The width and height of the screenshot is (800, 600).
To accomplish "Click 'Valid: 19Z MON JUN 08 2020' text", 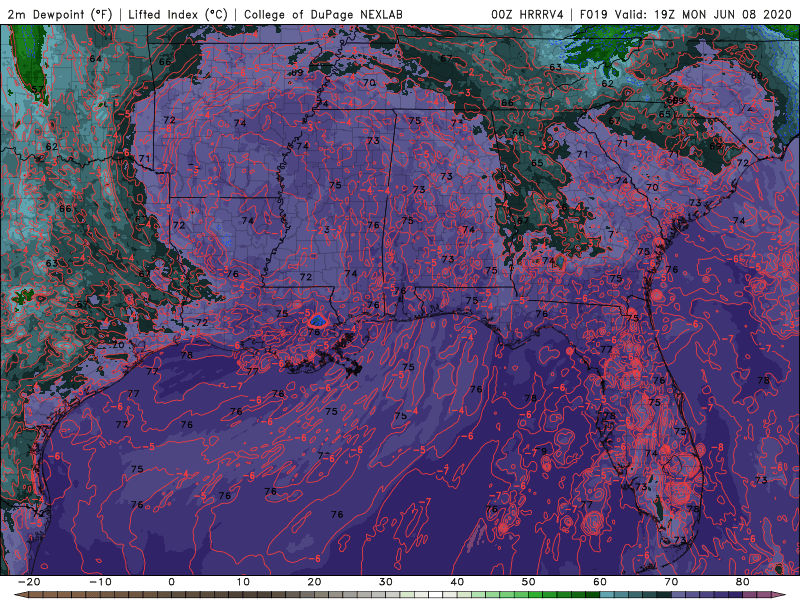I will tap(704, 14).
